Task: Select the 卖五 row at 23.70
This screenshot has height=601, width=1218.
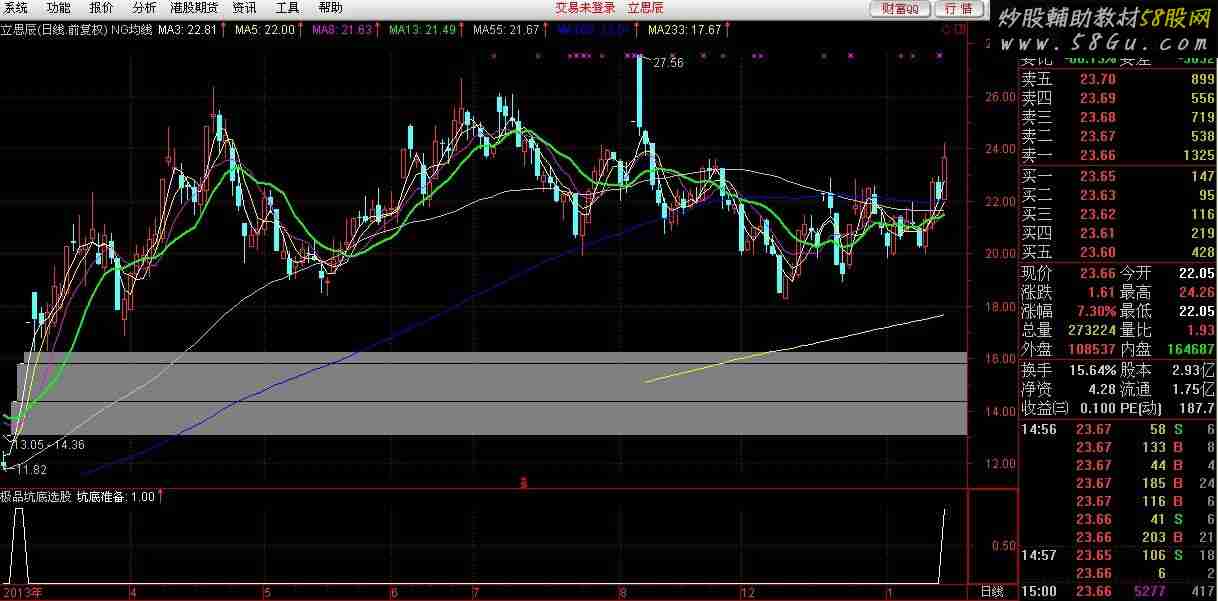Action: coord(1118,79)
